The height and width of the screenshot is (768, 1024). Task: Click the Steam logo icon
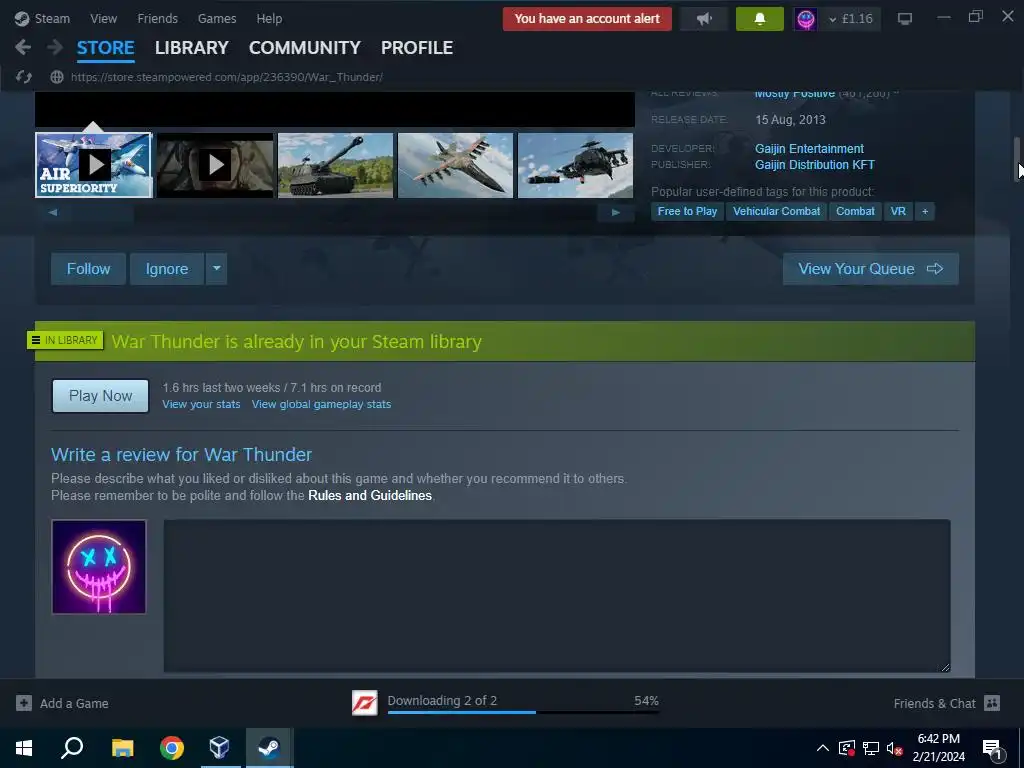pos(22,18)
